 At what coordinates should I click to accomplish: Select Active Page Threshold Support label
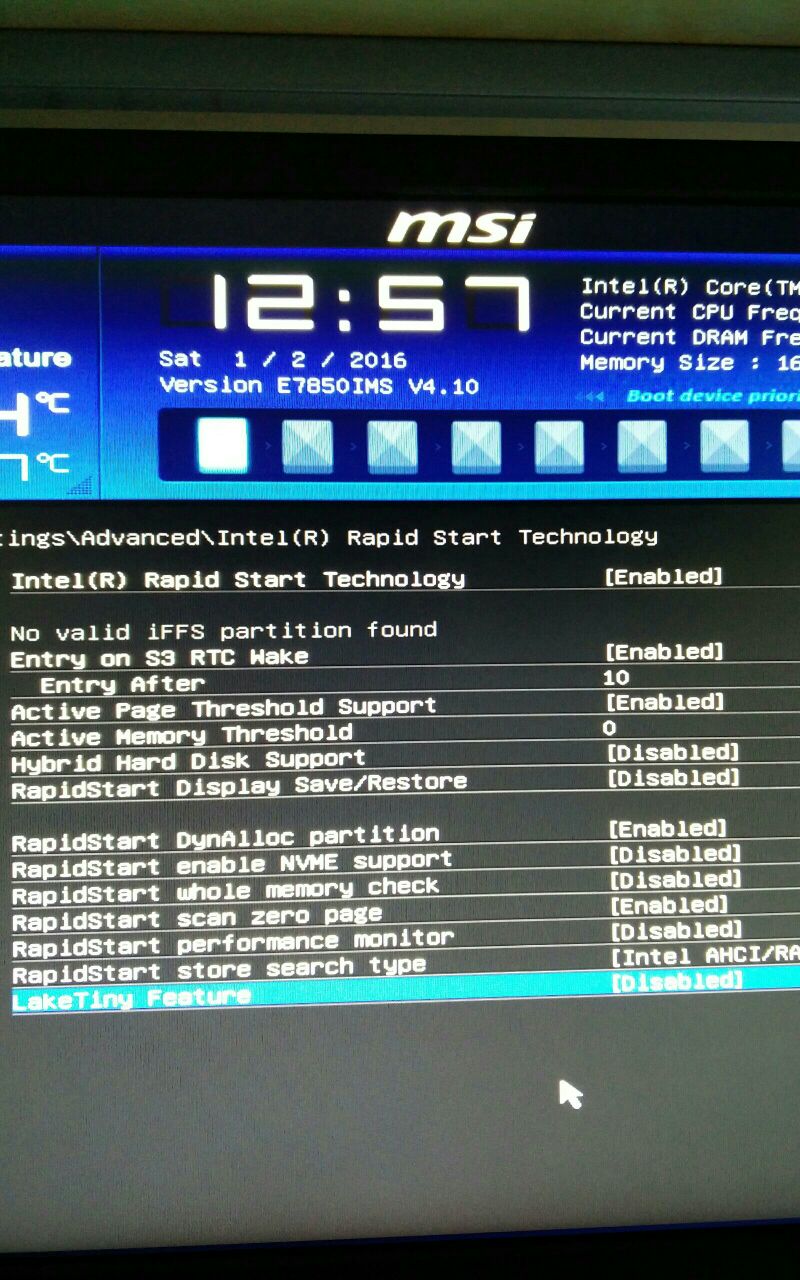tap(224, 708)
